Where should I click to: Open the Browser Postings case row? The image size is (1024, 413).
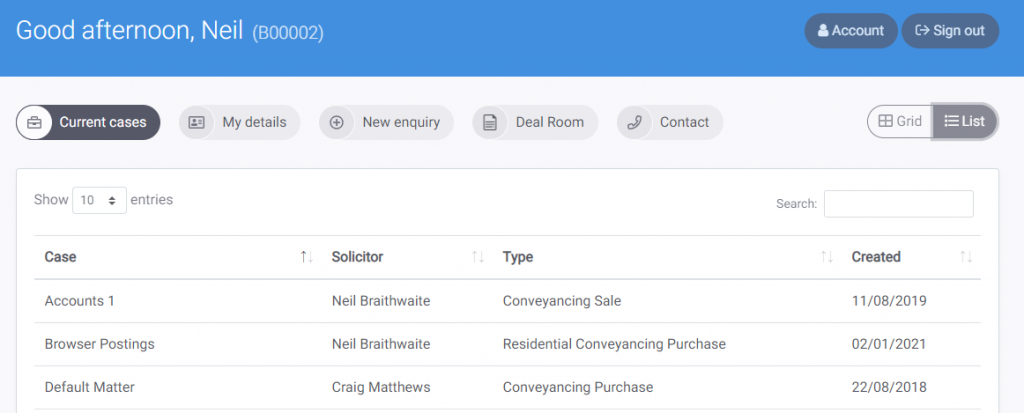click(x=507, y=344)
